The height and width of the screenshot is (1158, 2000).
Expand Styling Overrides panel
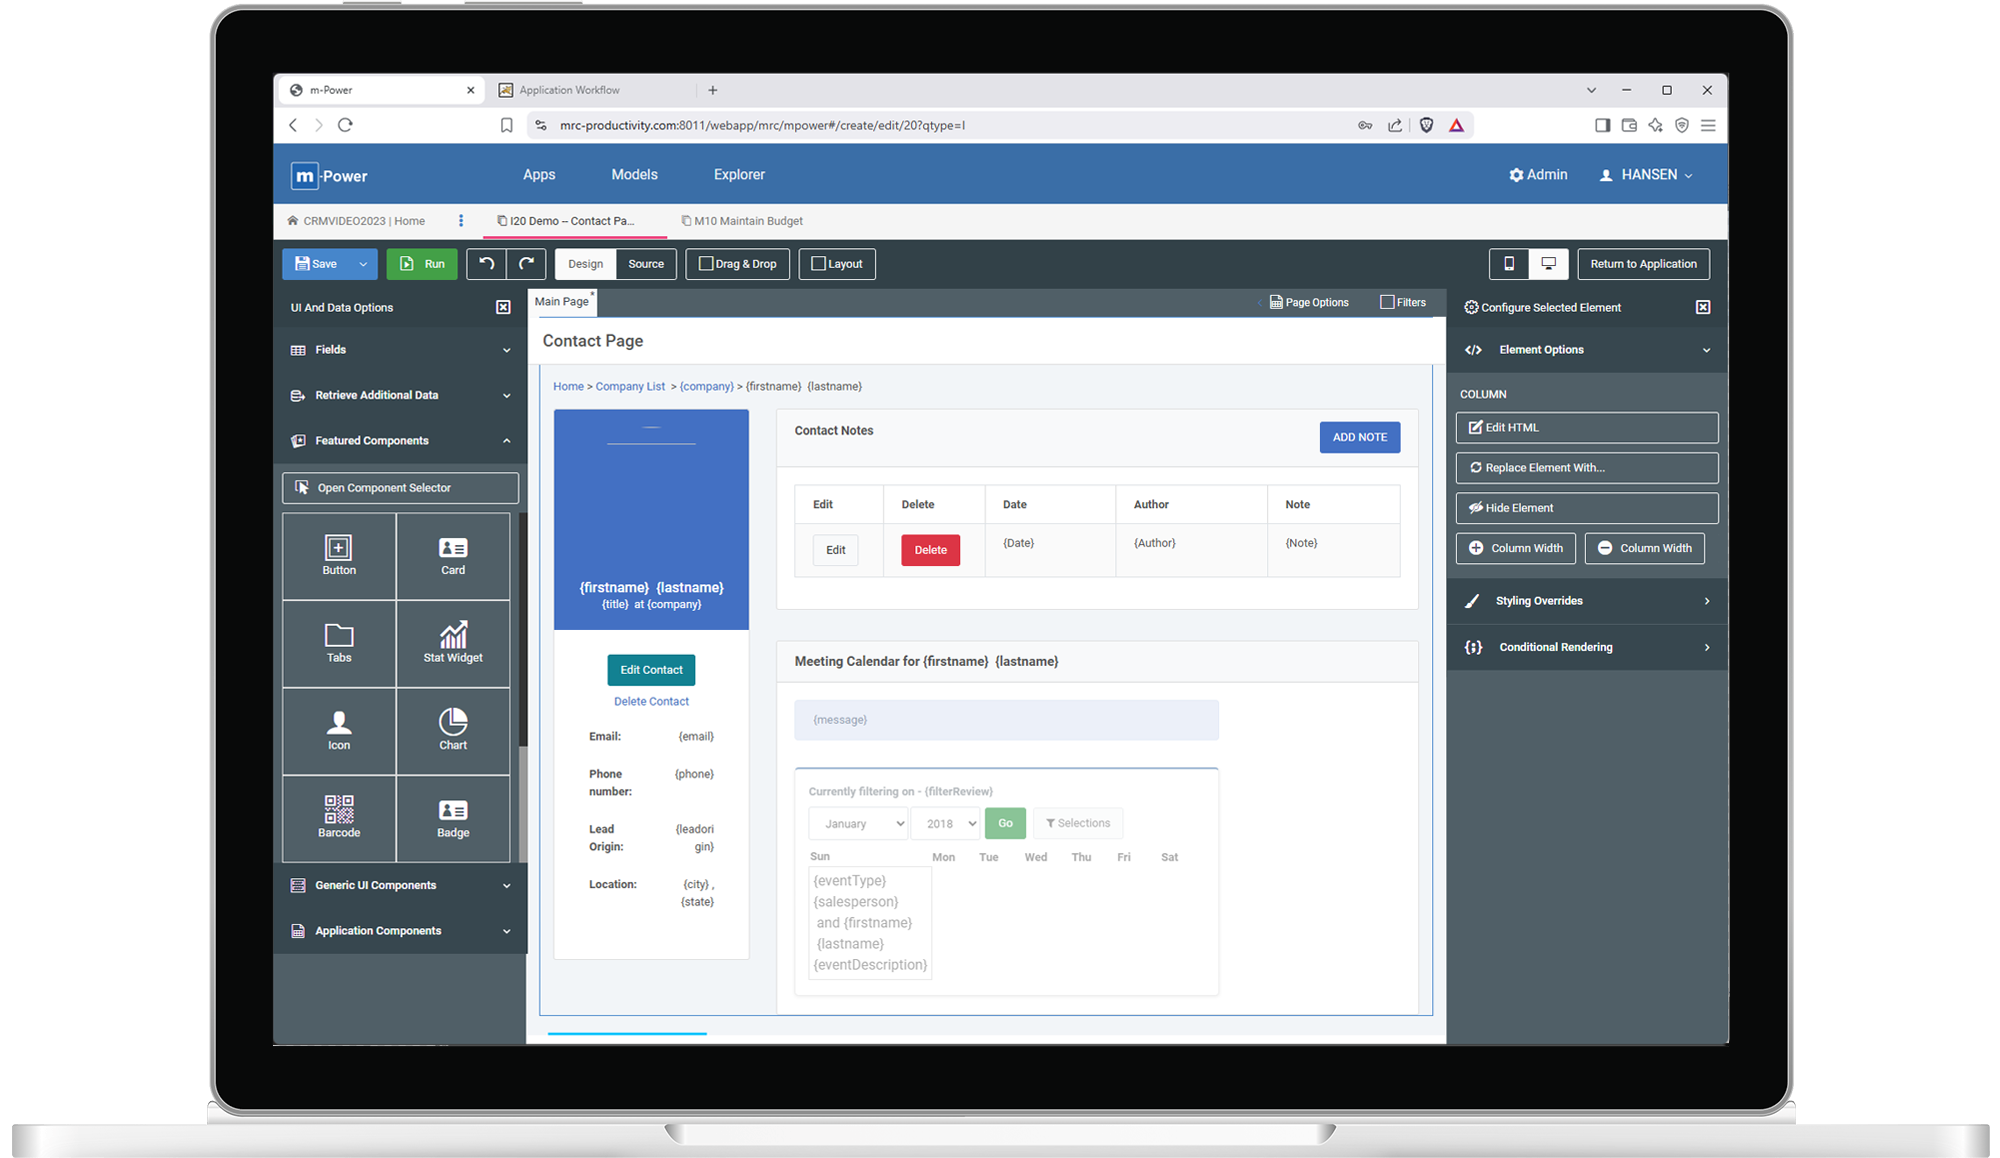[x=1587, y=601]
